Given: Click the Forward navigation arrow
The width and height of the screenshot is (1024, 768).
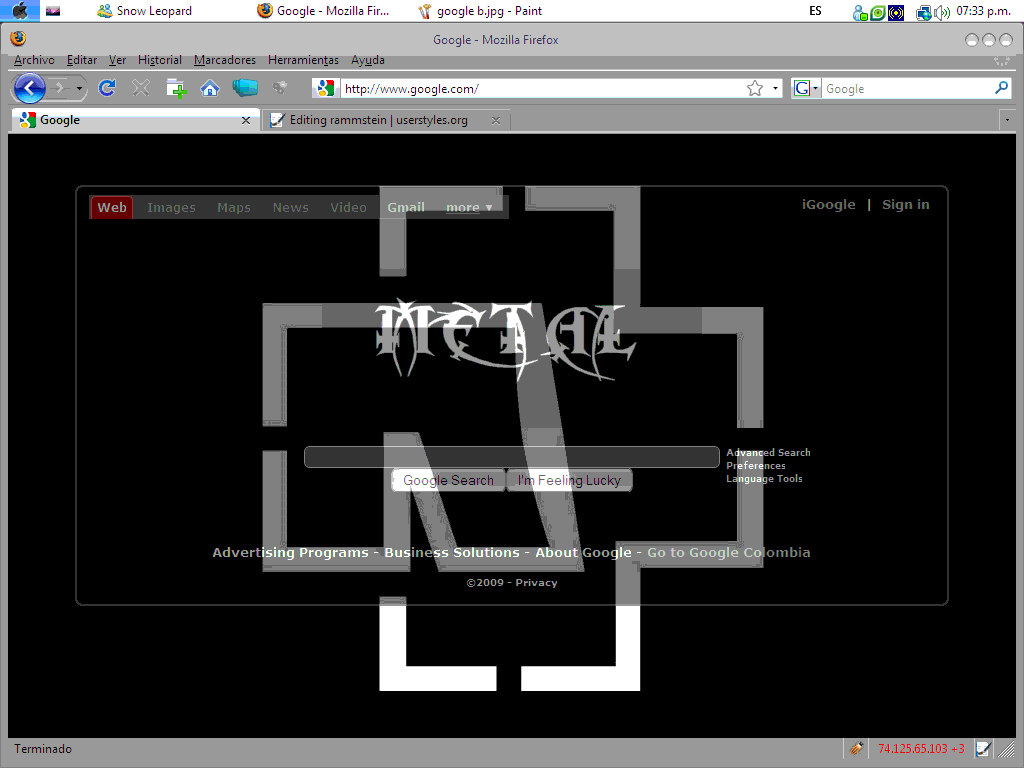Looking at the screenshot, I should click(59, 88).
